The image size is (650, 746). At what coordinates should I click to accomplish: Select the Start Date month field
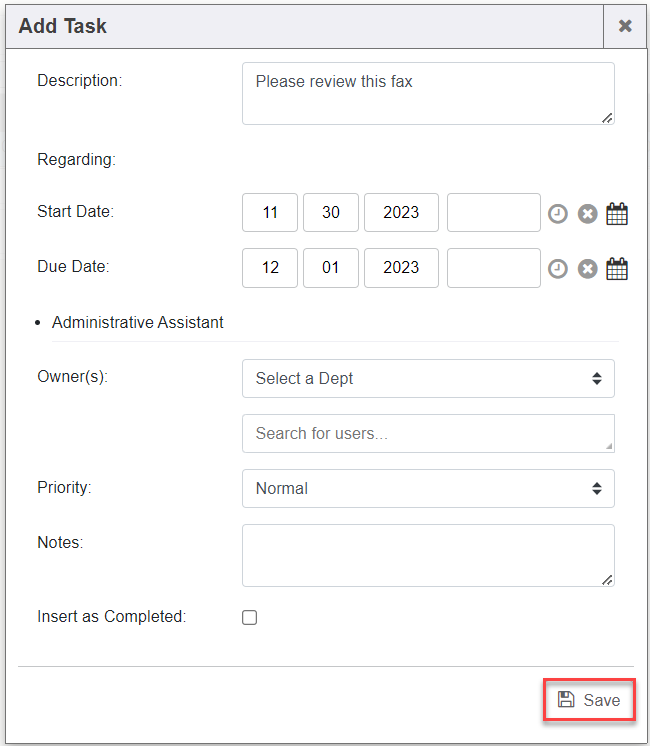[270, 213]
